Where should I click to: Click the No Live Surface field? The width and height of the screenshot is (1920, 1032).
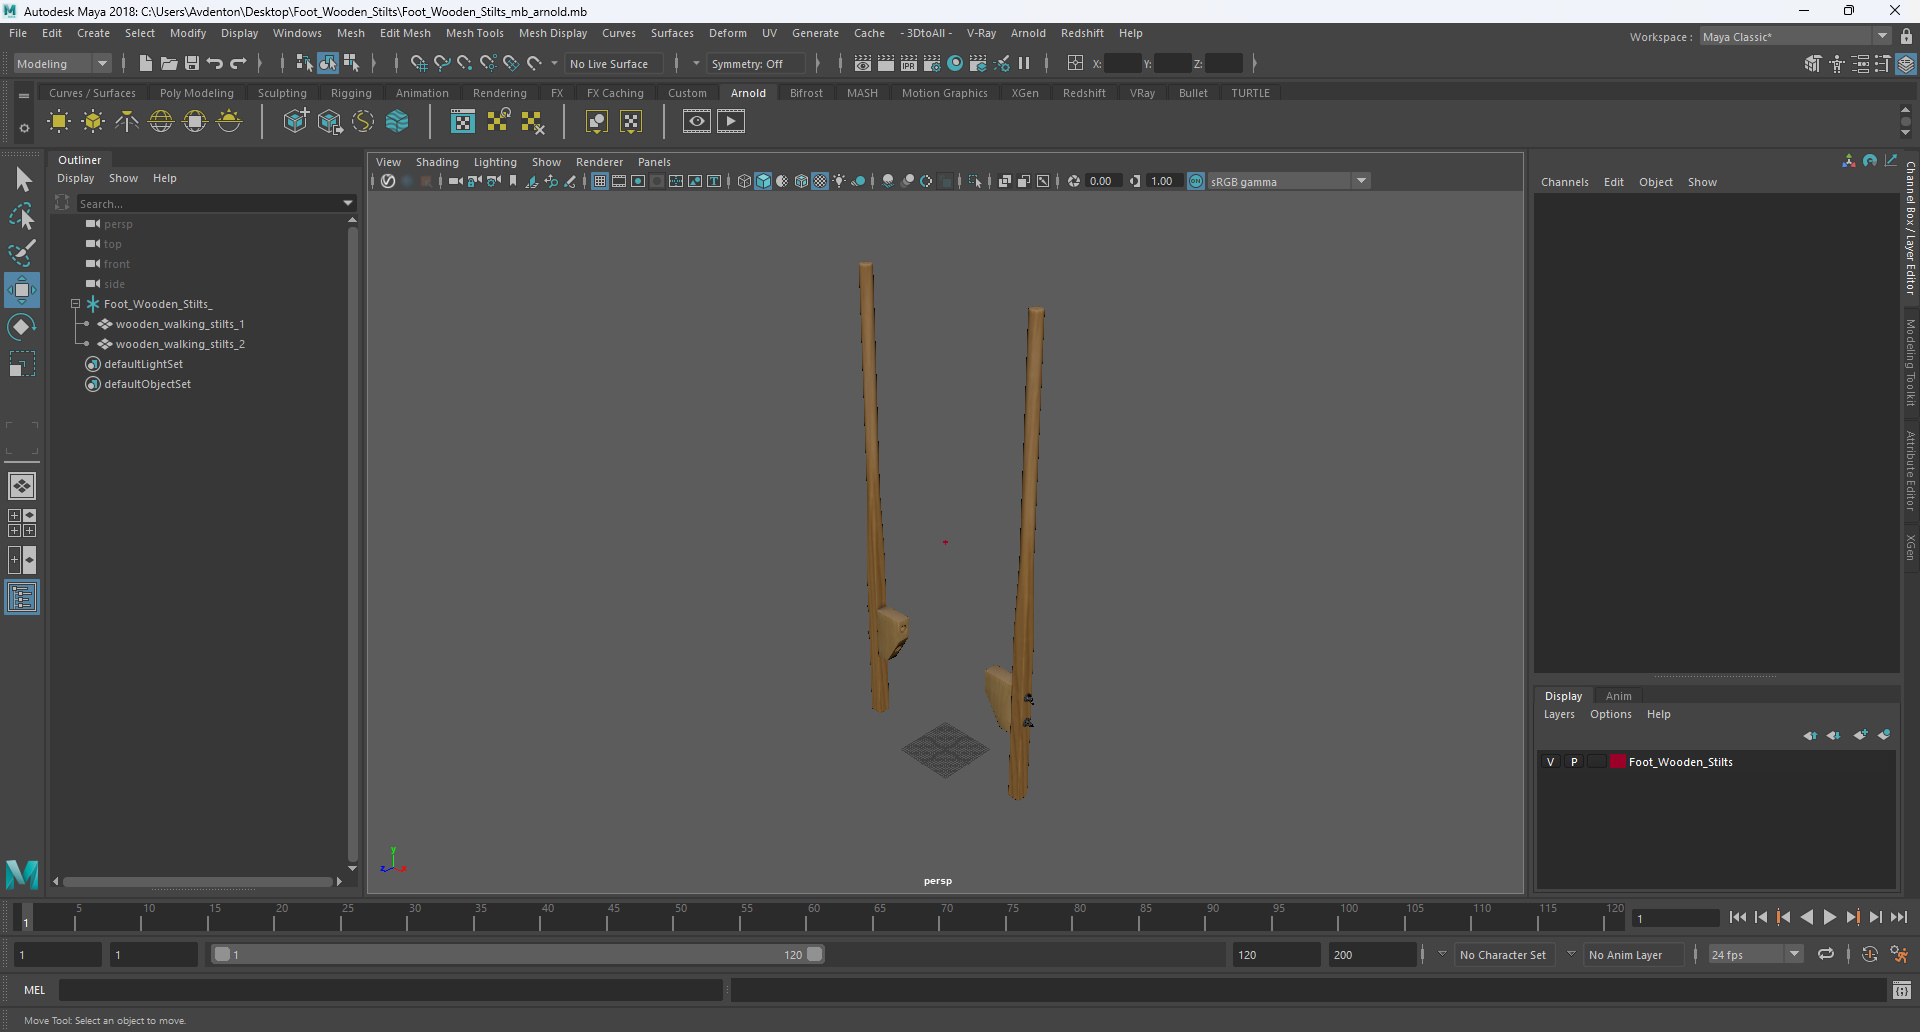coord(614,63)
